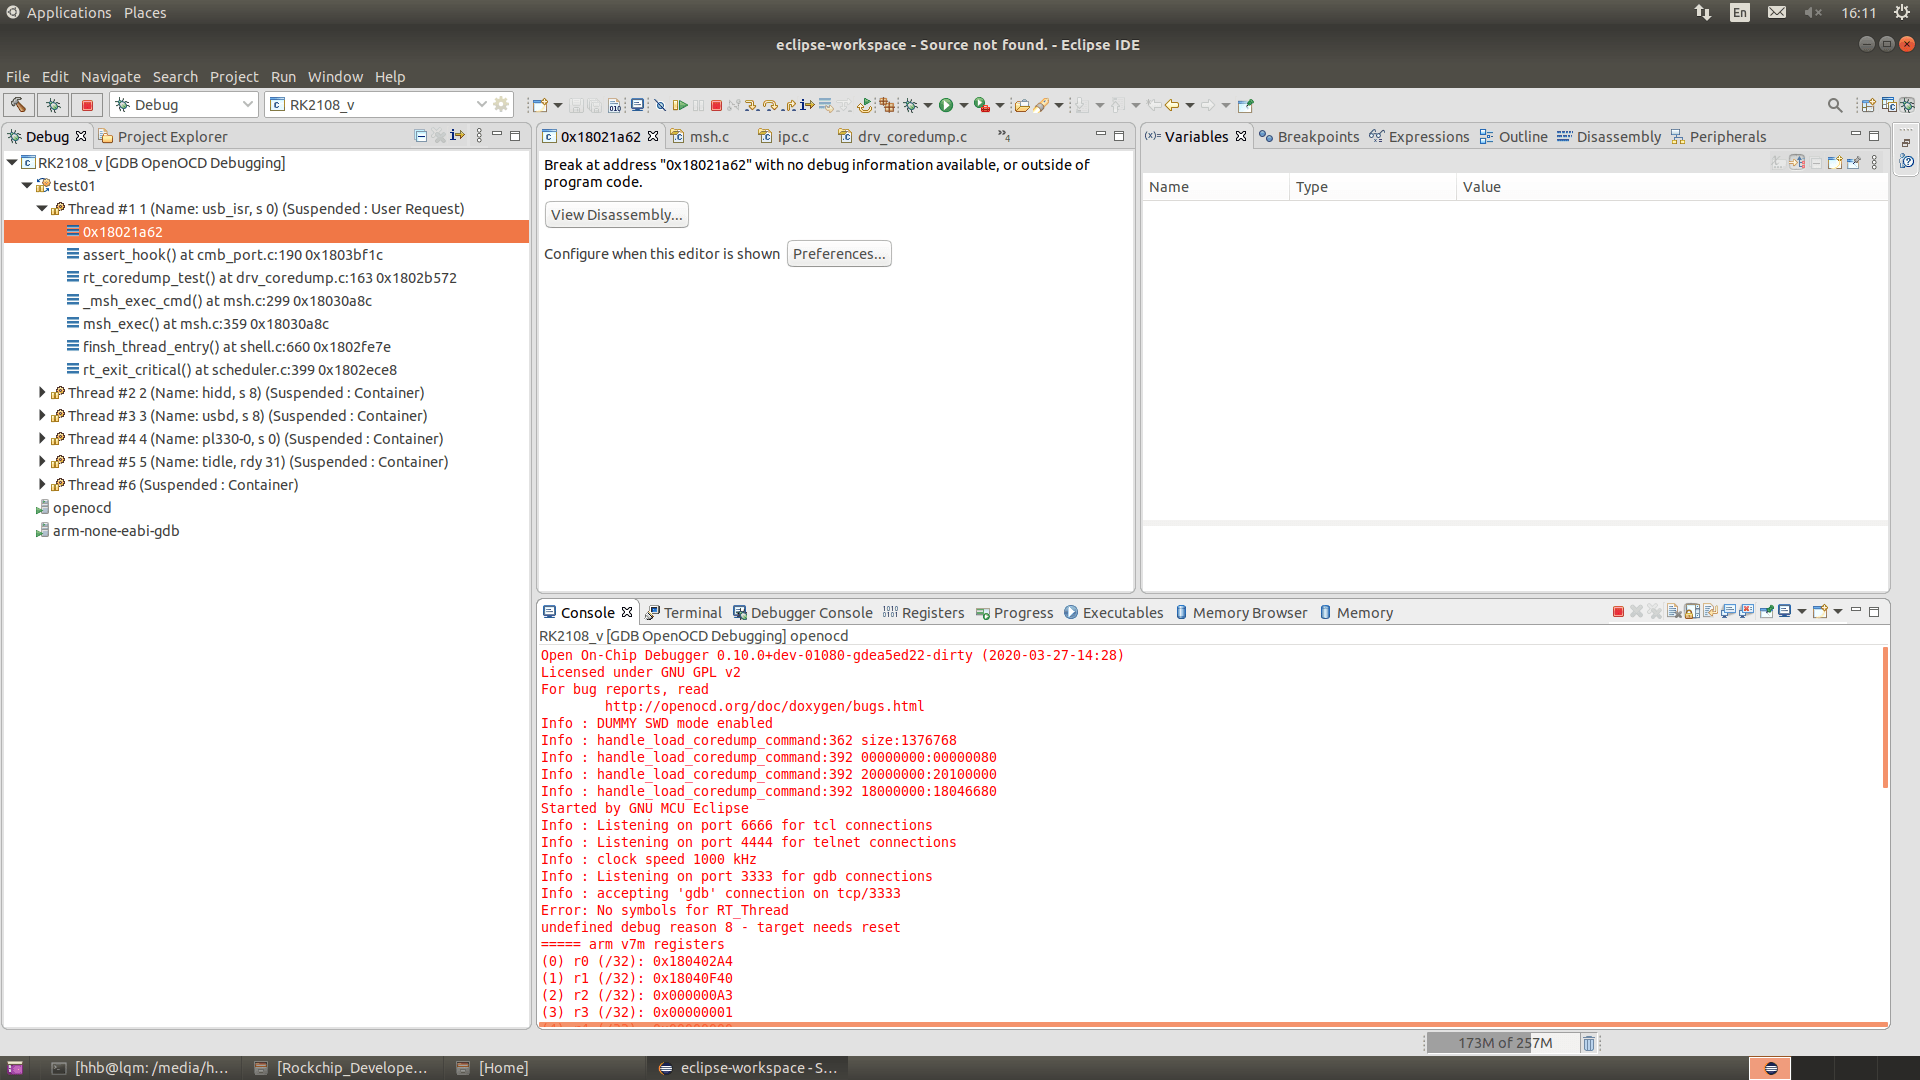Toggle Show Type Names in Variables toolbar

pos(1778,162)
